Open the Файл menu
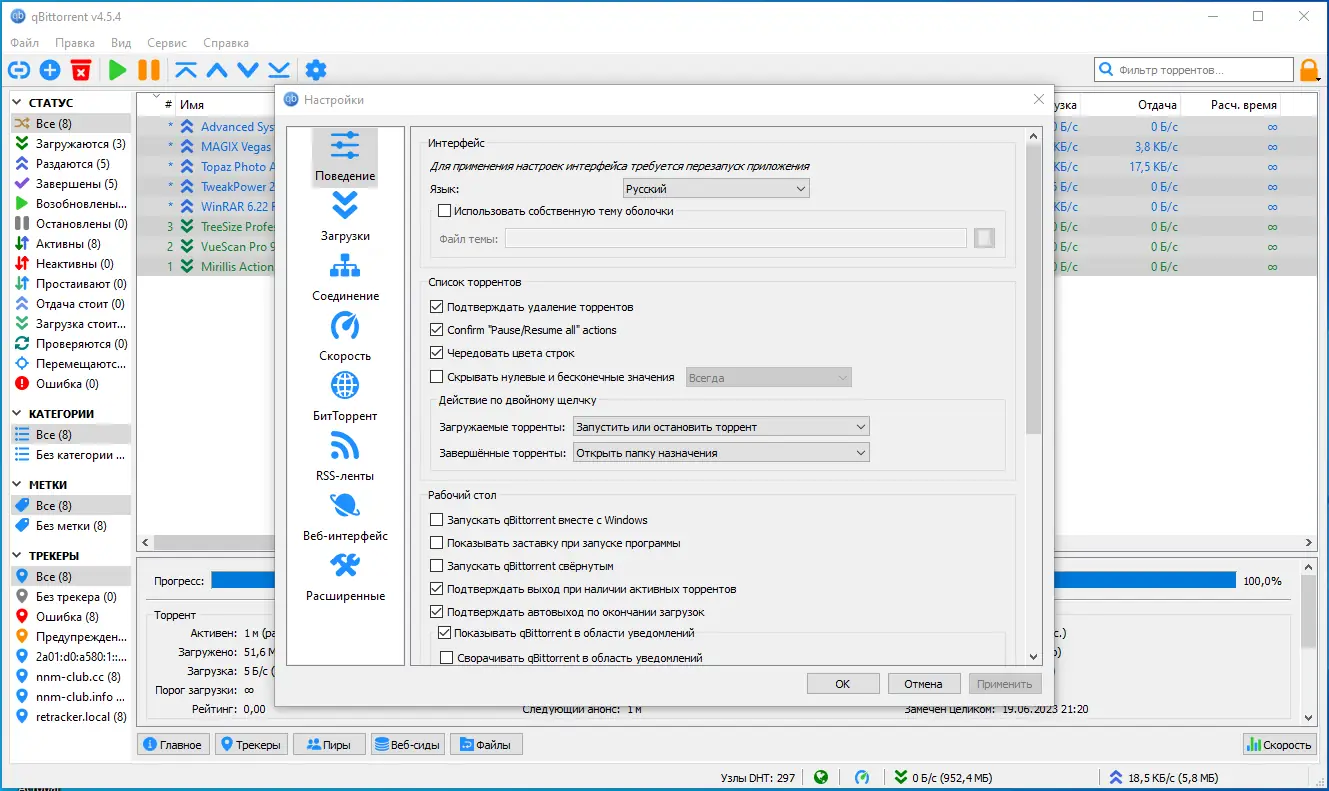 pos(25,43)
